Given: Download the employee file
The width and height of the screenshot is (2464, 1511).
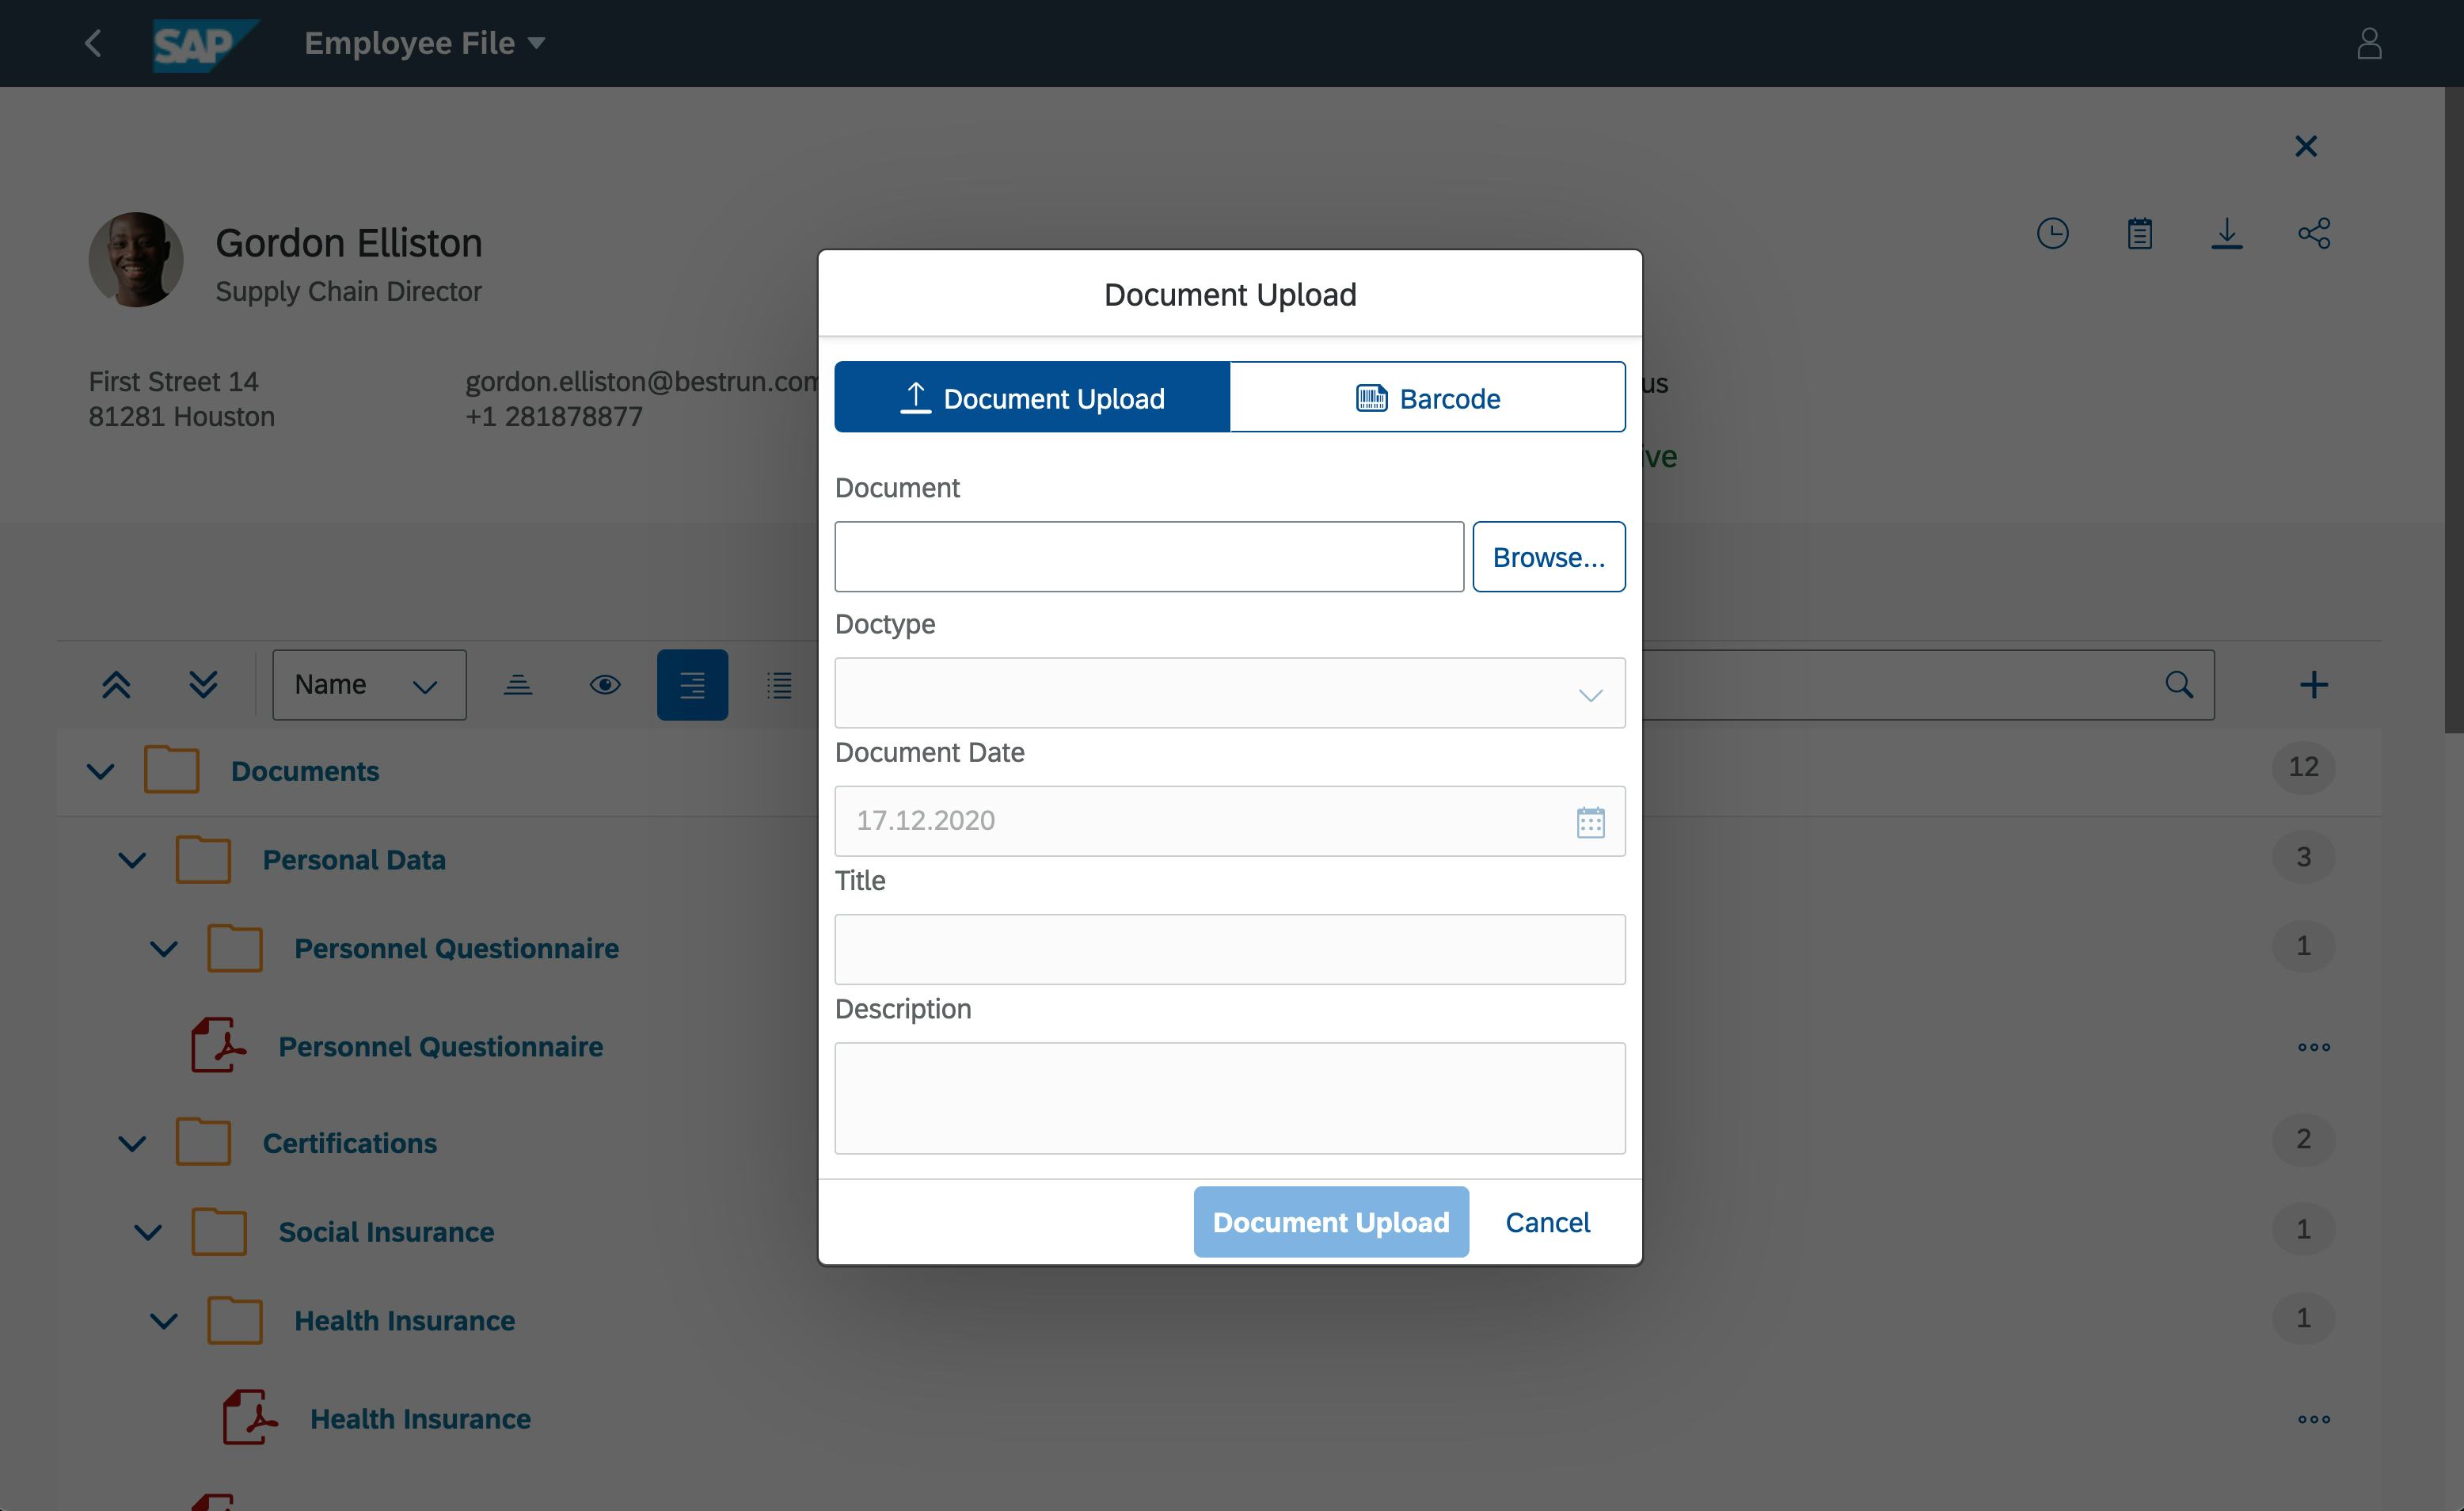Looking at the screenshot, I should pos(2227,233).
